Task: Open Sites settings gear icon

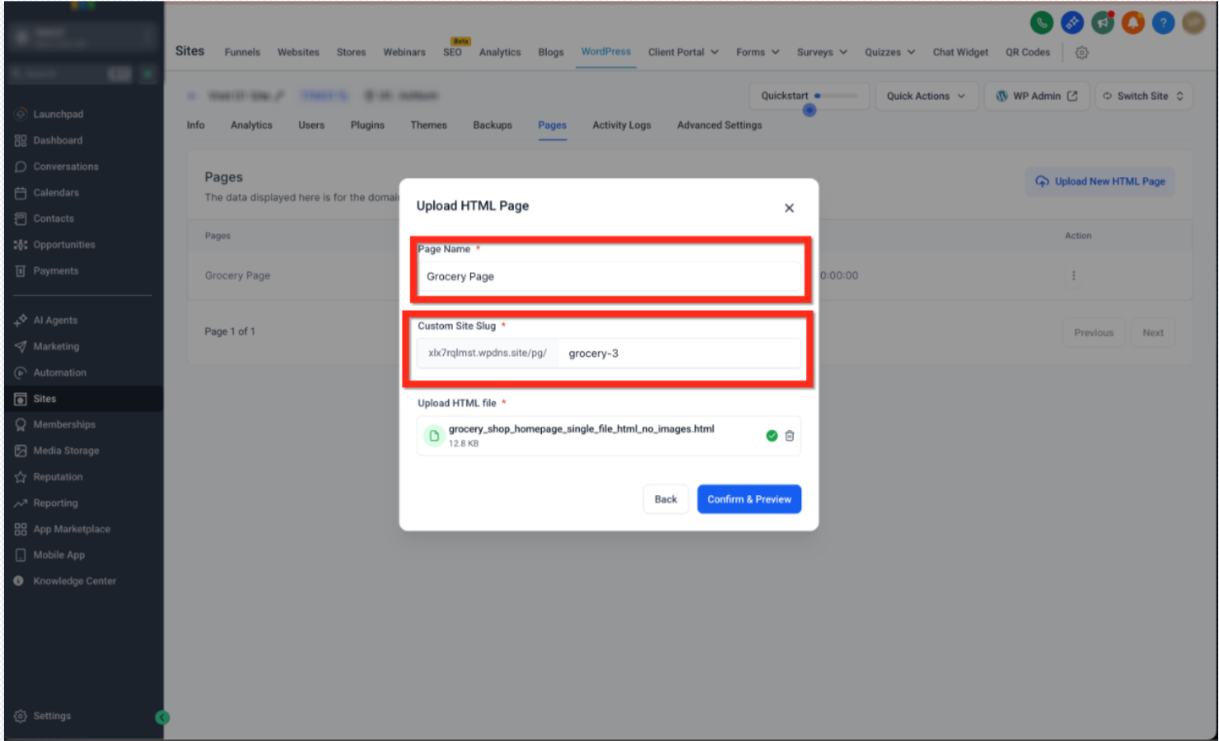Action: coord(1081,53)
